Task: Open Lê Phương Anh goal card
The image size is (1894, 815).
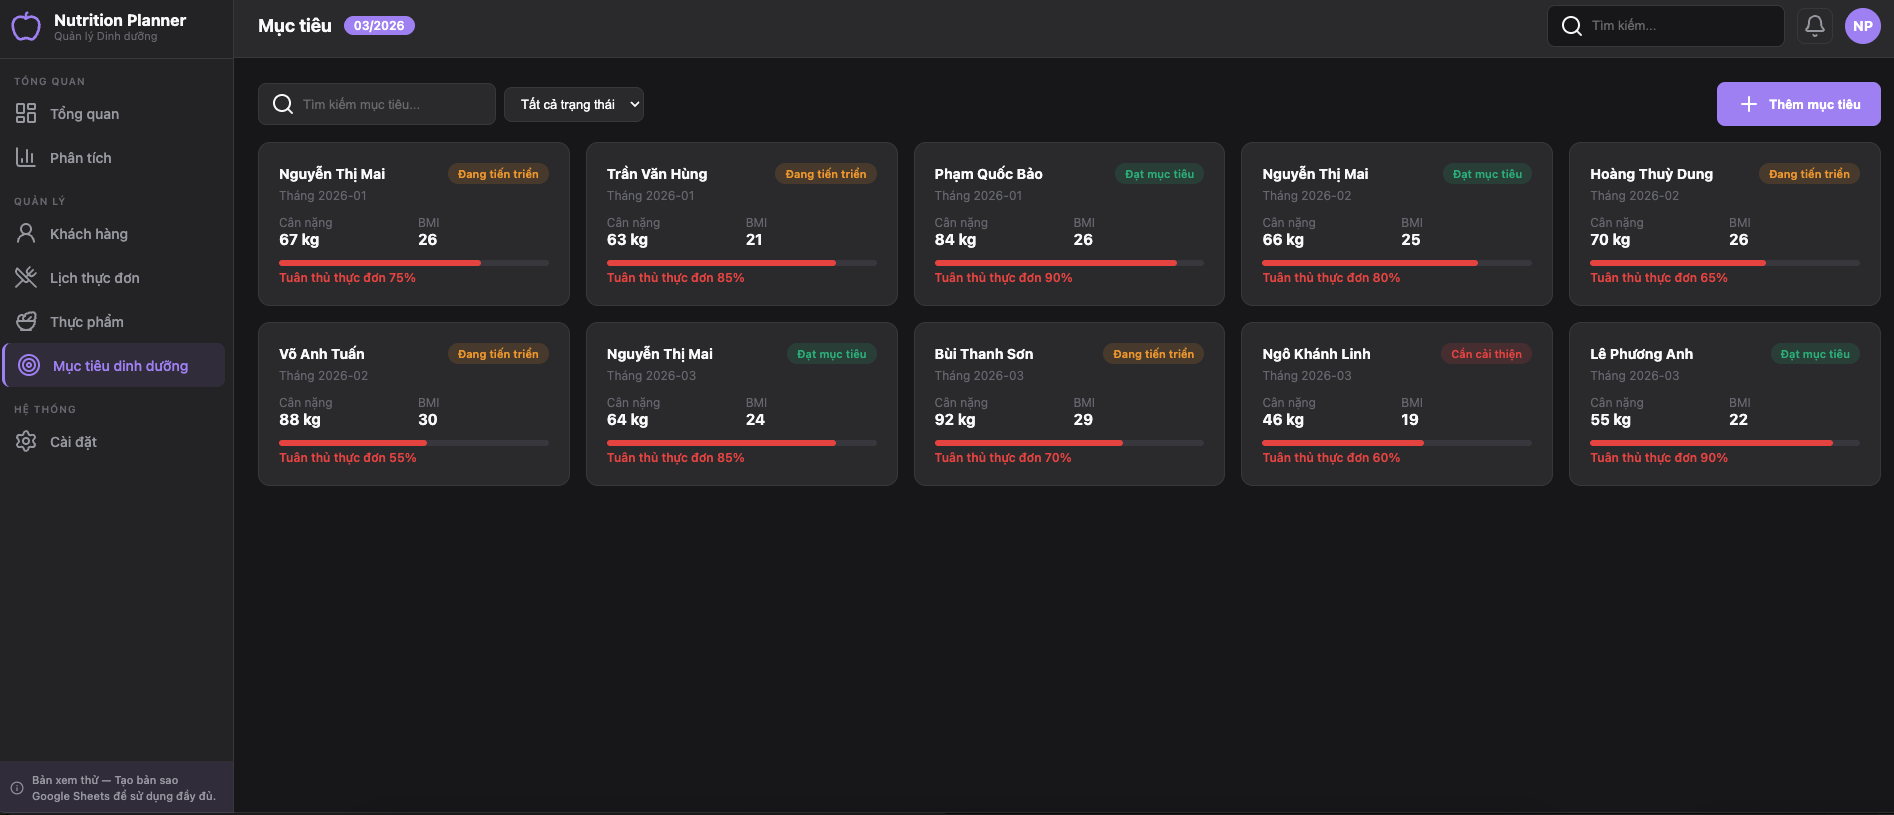Action: [1724, 404]
